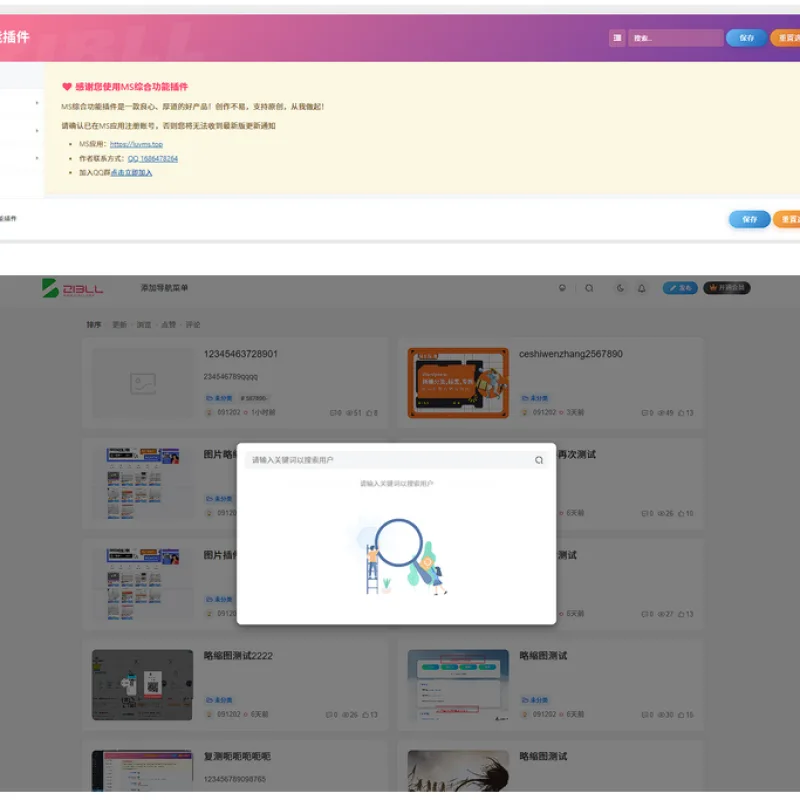Click the 未分类 tag on post 12345463728901
800x800 pixels.
[219, 398]
